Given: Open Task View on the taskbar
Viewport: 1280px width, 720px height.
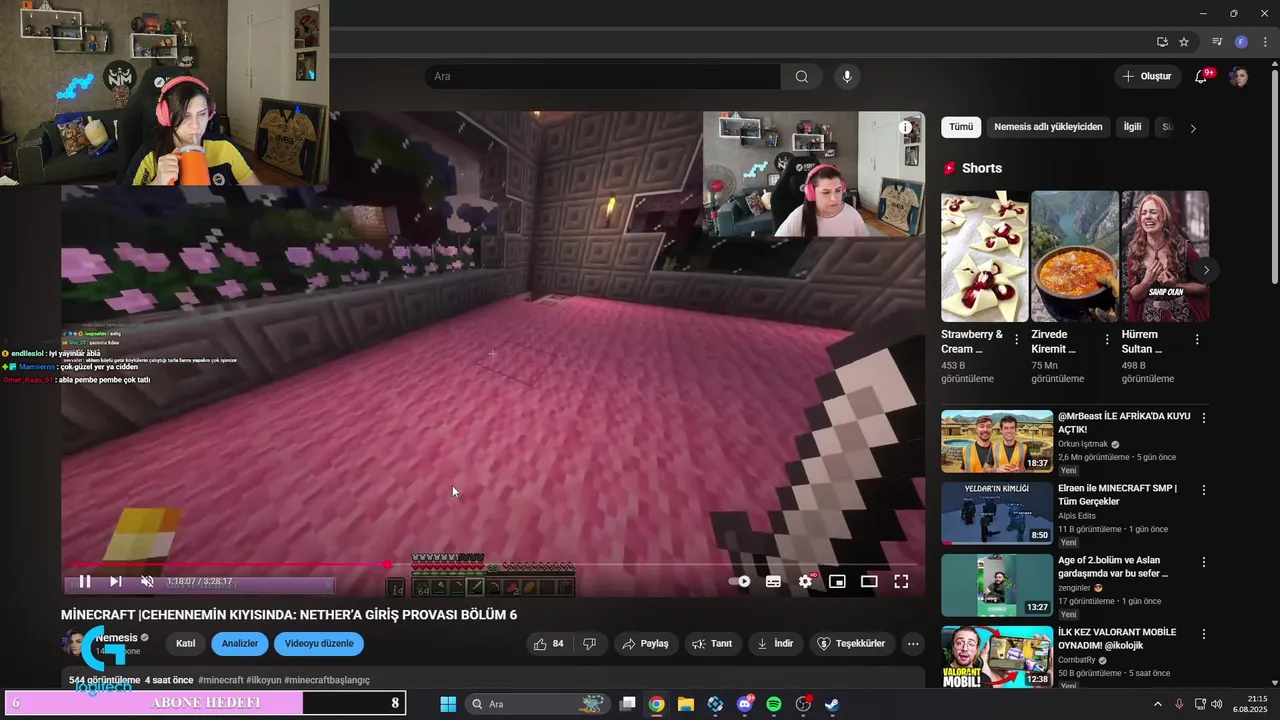Looking at the screenshot, I should pyautogui.click(x=628, y=704).
